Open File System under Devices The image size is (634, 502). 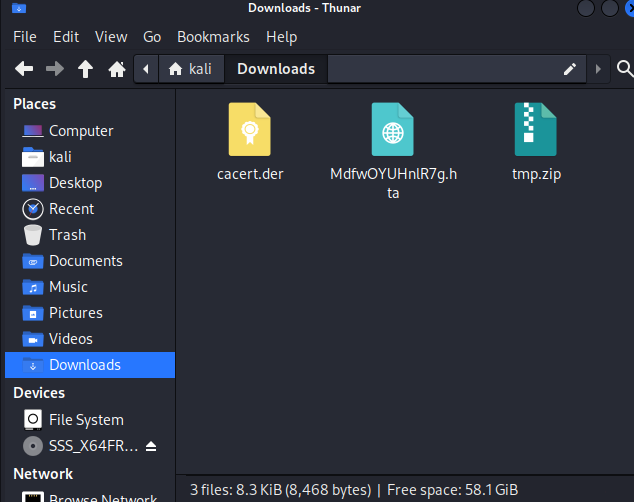point(90,420)
